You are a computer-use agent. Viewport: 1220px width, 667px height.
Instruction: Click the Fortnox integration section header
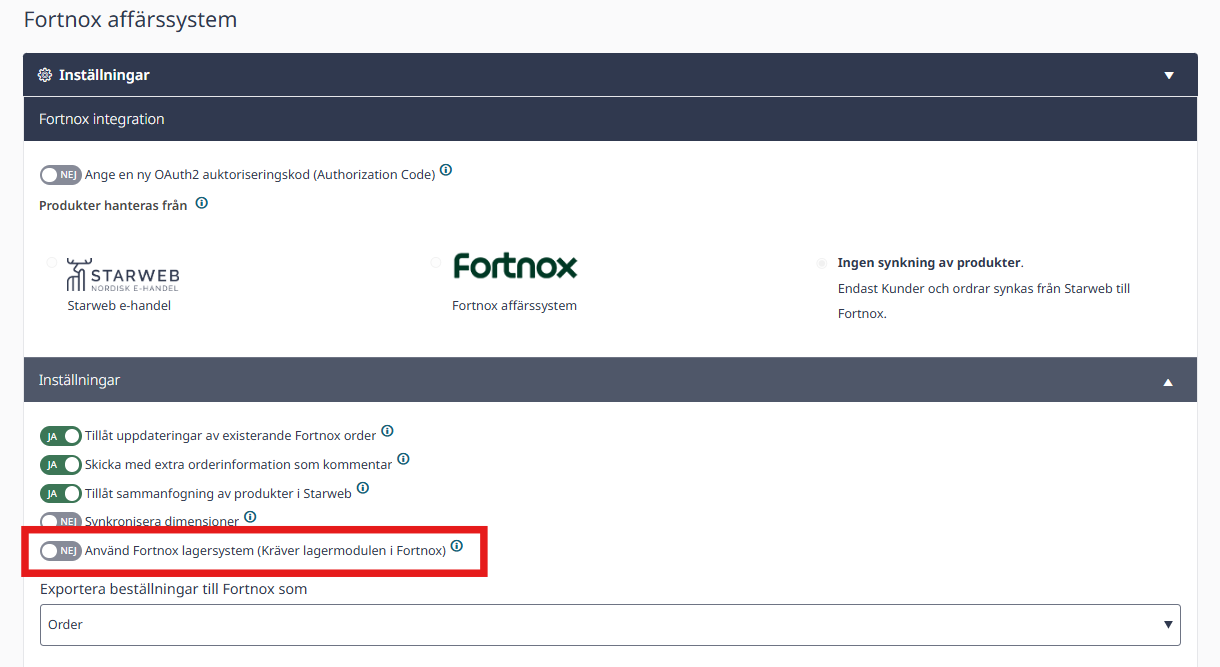click(610, 119)
